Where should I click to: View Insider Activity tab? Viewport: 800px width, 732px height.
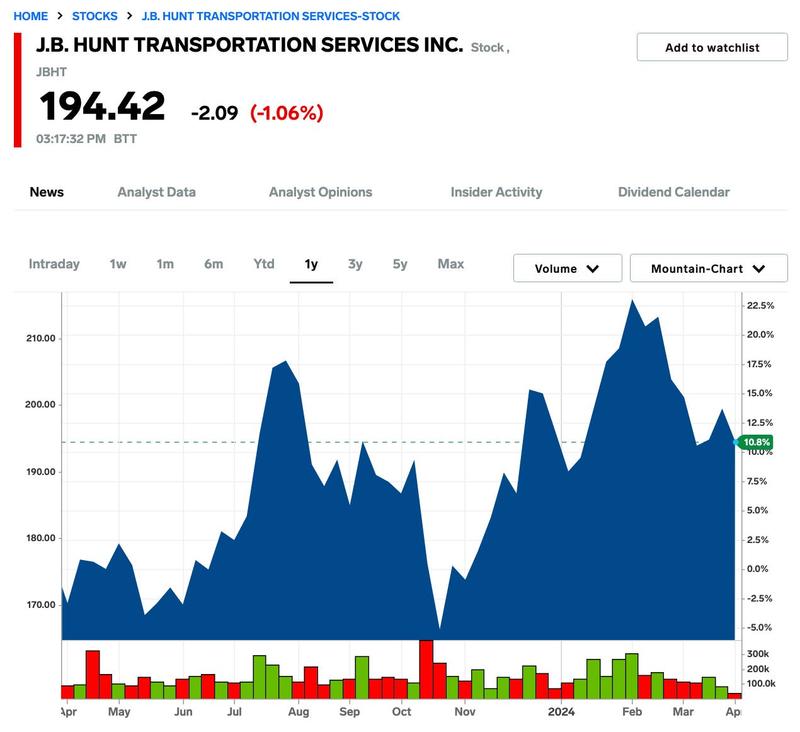click(x=496, y=192)
